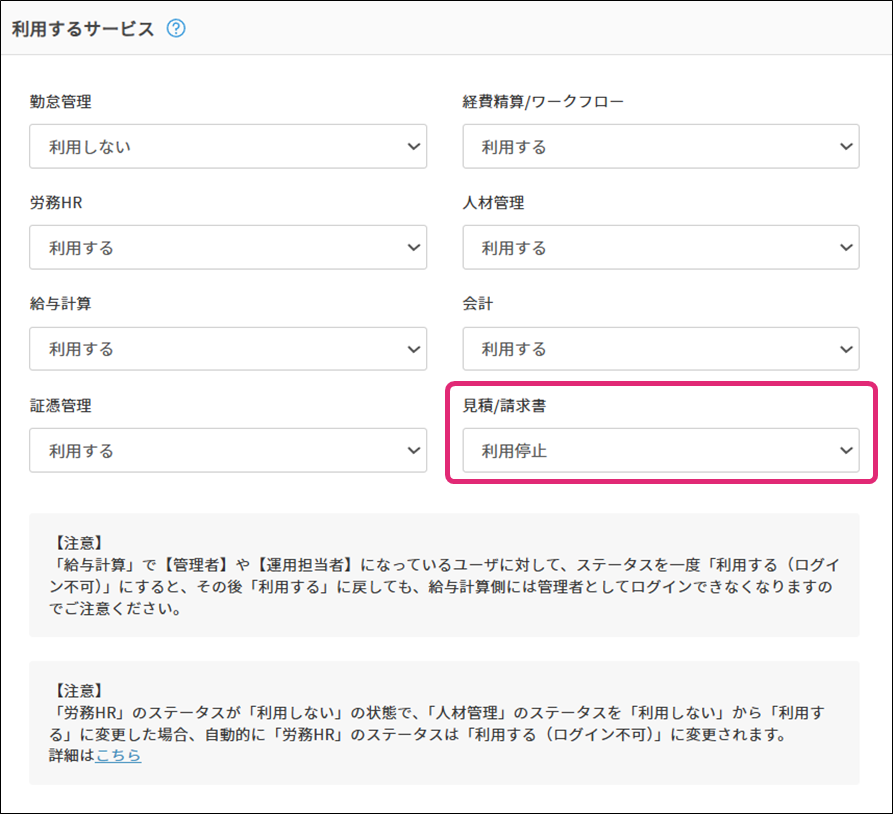The image size is (893, 814).
Task: Open the 見積/請求書 dropdown showing 利用停止
Action: tap(660, 451)
